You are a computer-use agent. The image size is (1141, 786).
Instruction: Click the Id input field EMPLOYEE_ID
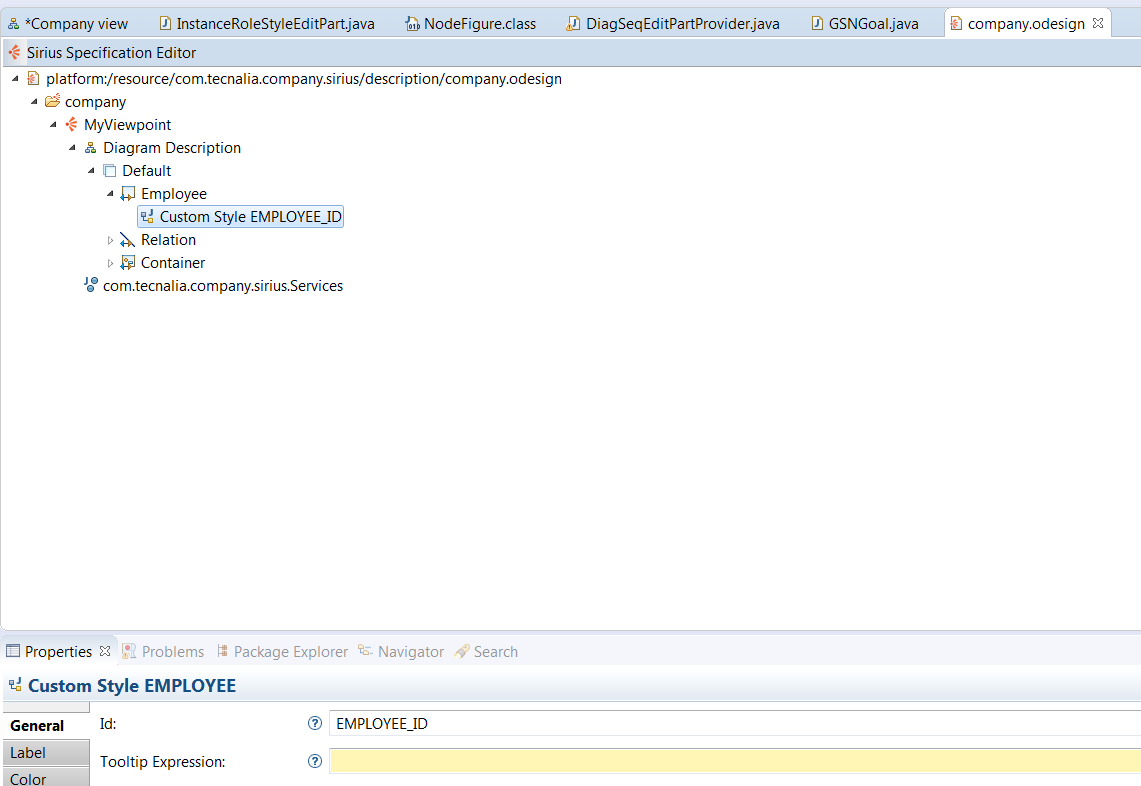tap(735, 723)
